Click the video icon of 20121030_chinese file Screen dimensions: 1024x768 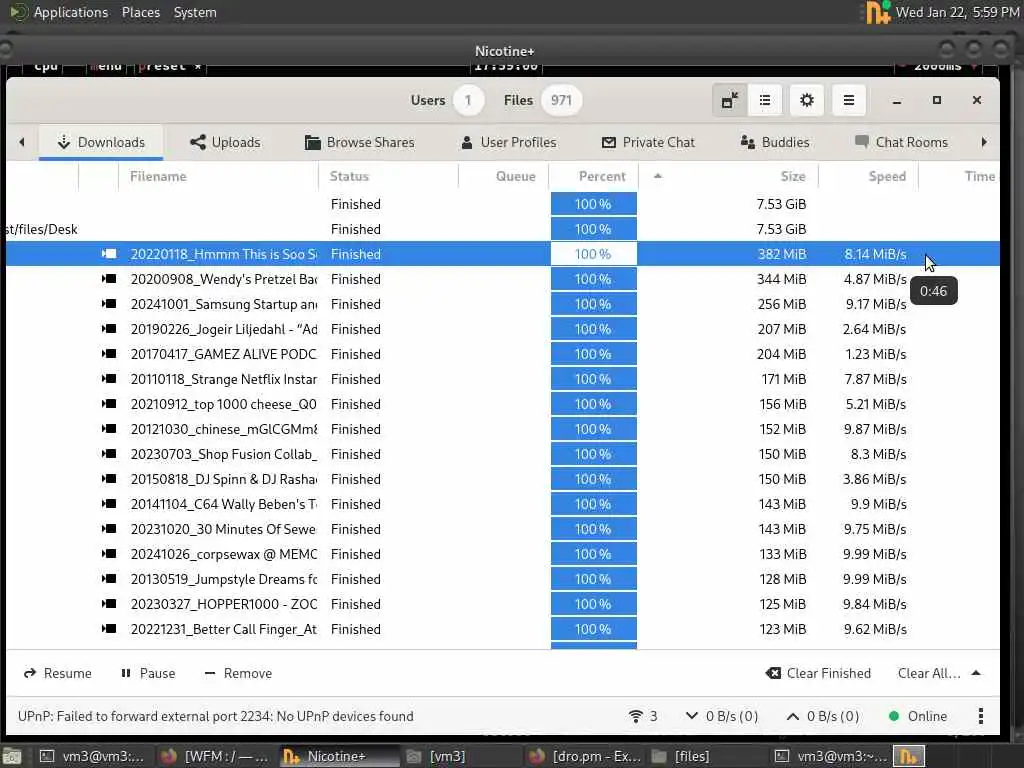pos(109,429)
